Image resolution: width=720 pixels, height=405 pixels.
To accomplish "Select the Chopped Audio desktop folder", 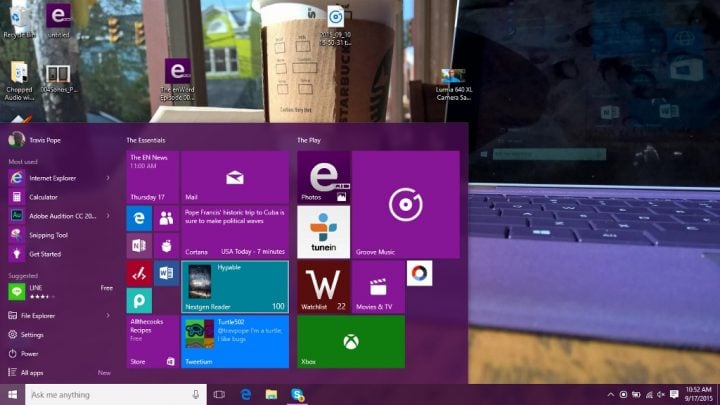I will [19, 80].
